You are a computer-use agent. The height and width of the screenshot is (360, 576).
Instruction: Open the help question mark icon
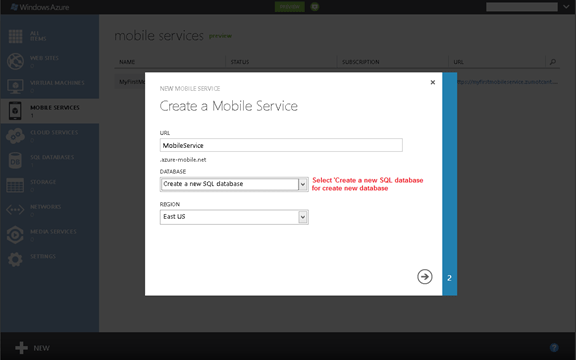point(554,348)
